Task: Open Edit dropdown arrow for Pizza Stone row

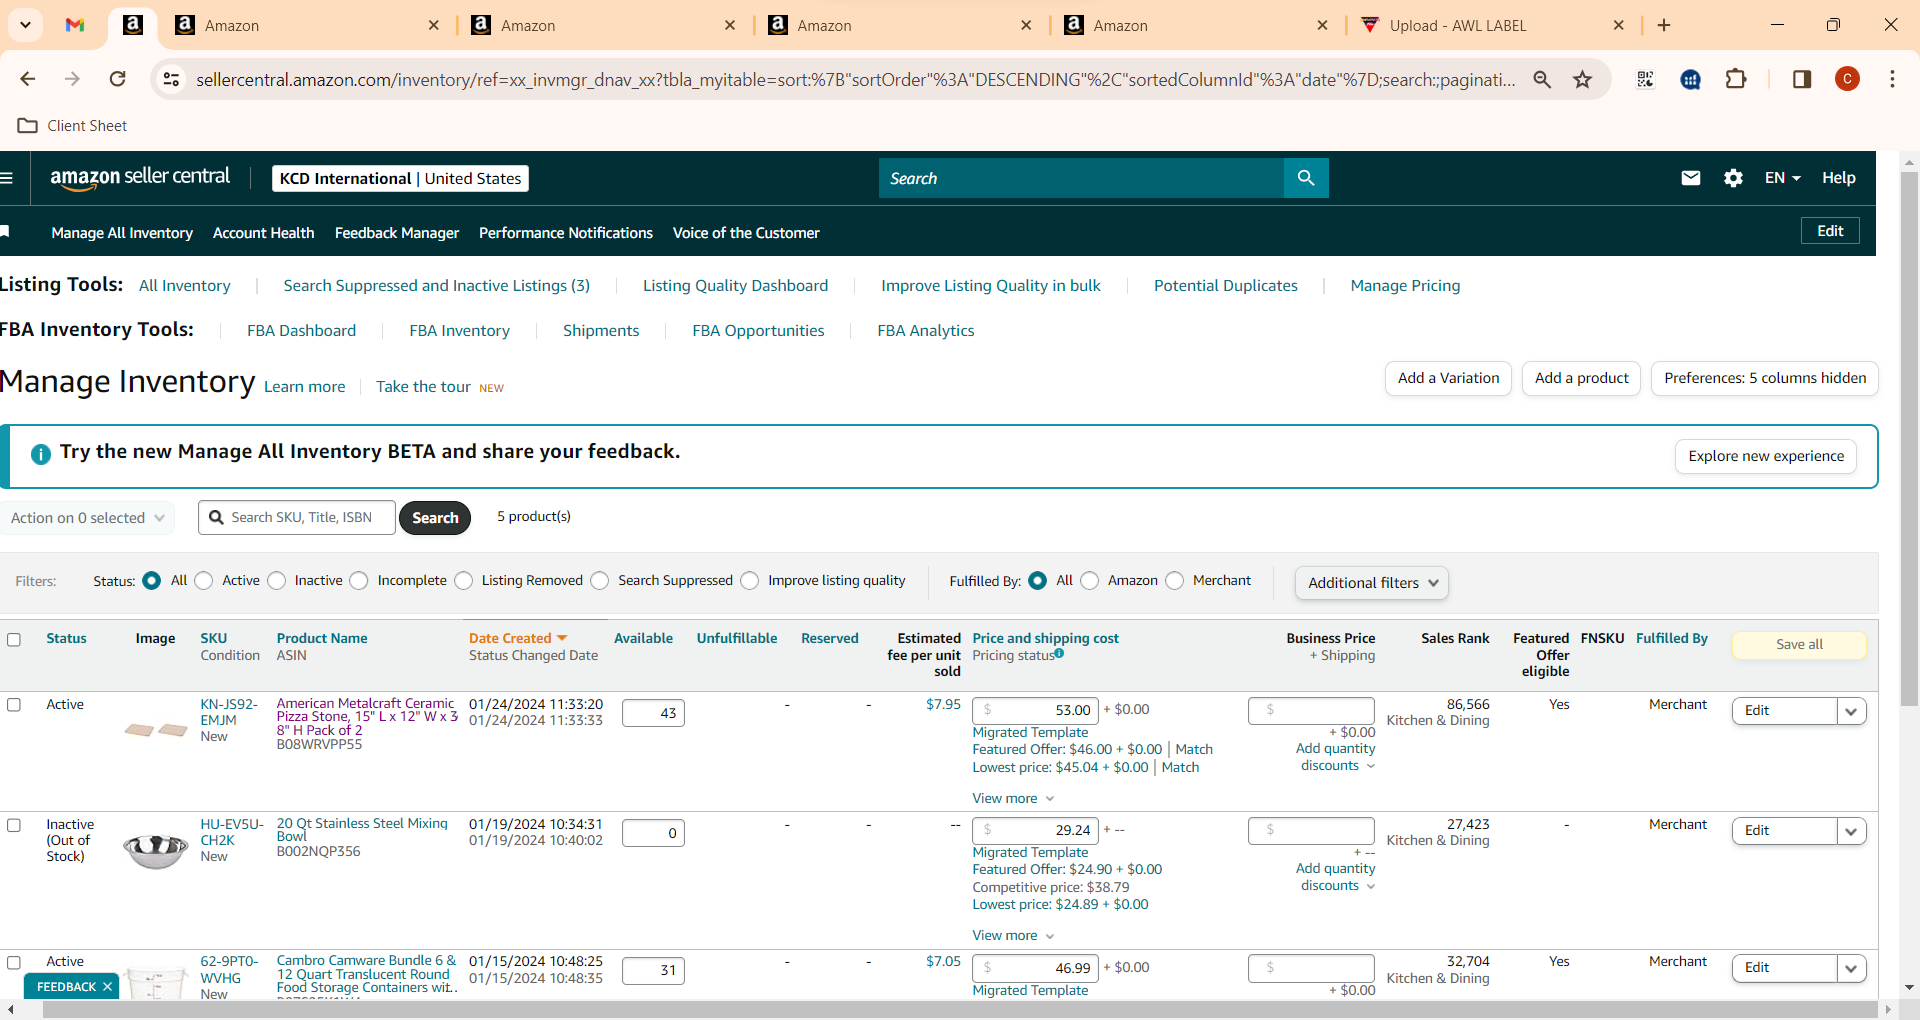Action: [x=1851, y=711]
